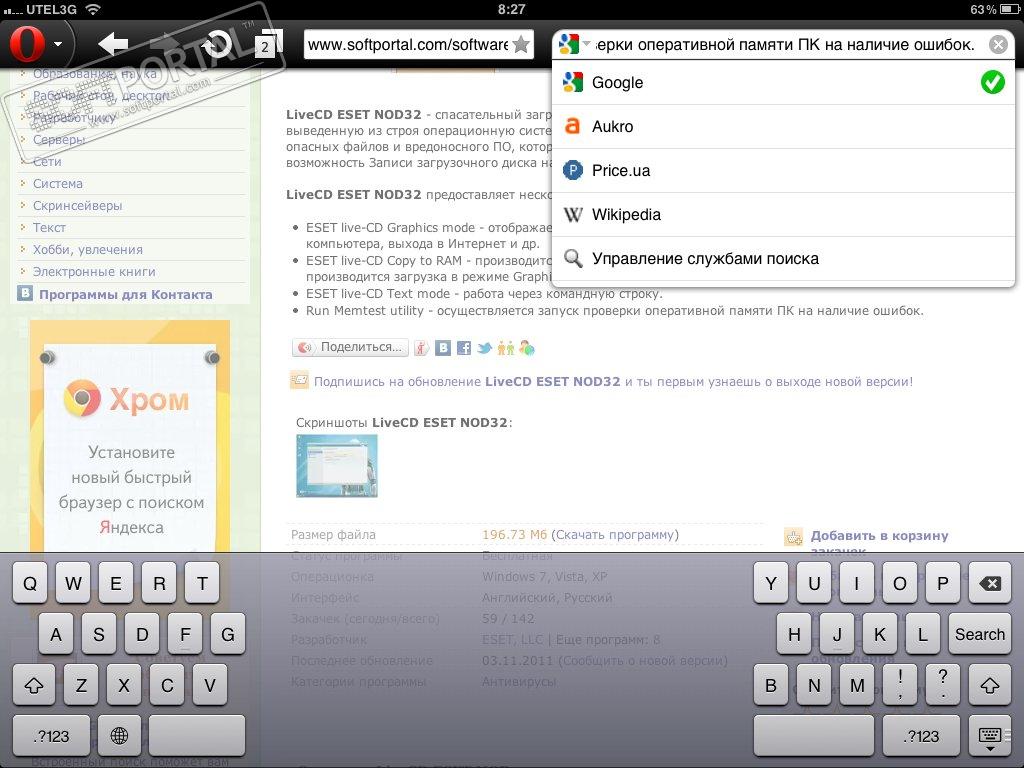Click the VK icon beside Программы для Контакта
The width and height of the screenshot is (1024, 768).
25,293
